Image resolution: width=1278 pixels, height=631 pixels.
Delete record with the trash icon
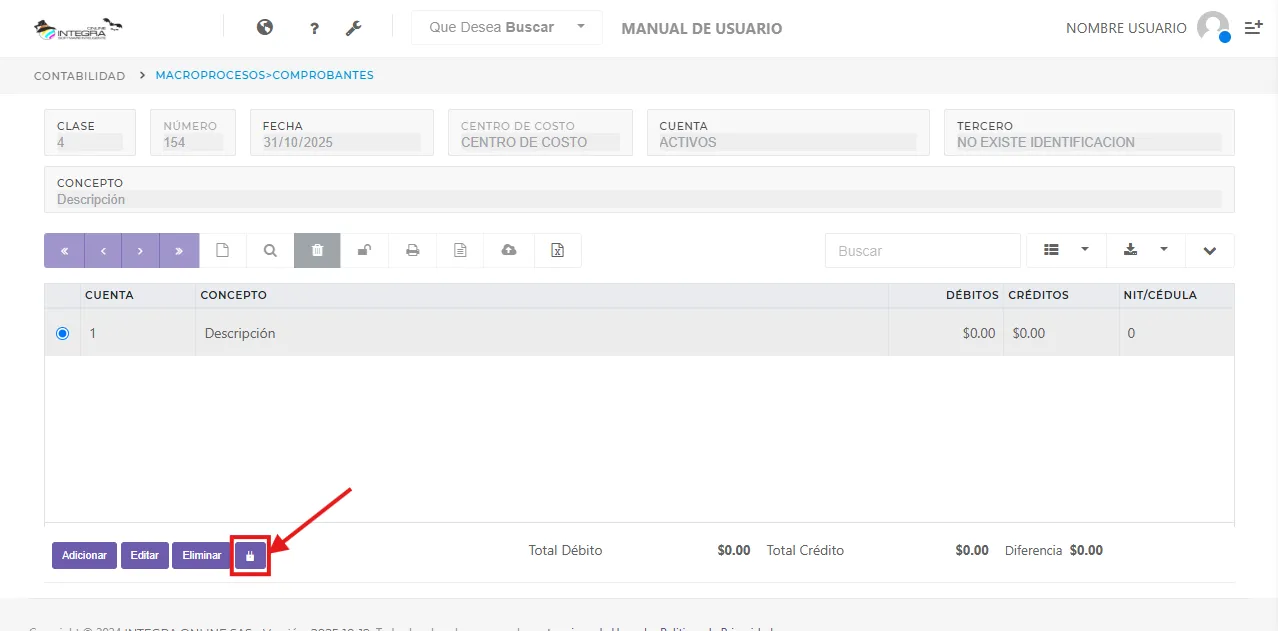point(316,250)
